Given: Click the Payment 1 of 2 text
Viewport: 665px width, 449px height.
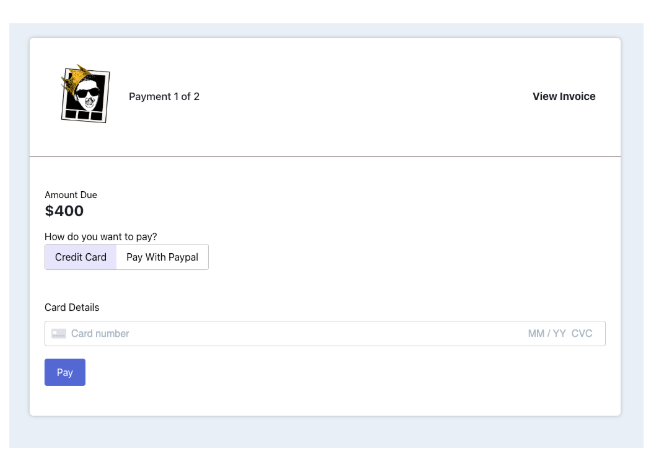Looking at the screenshot, I should [x=164, y=97].
